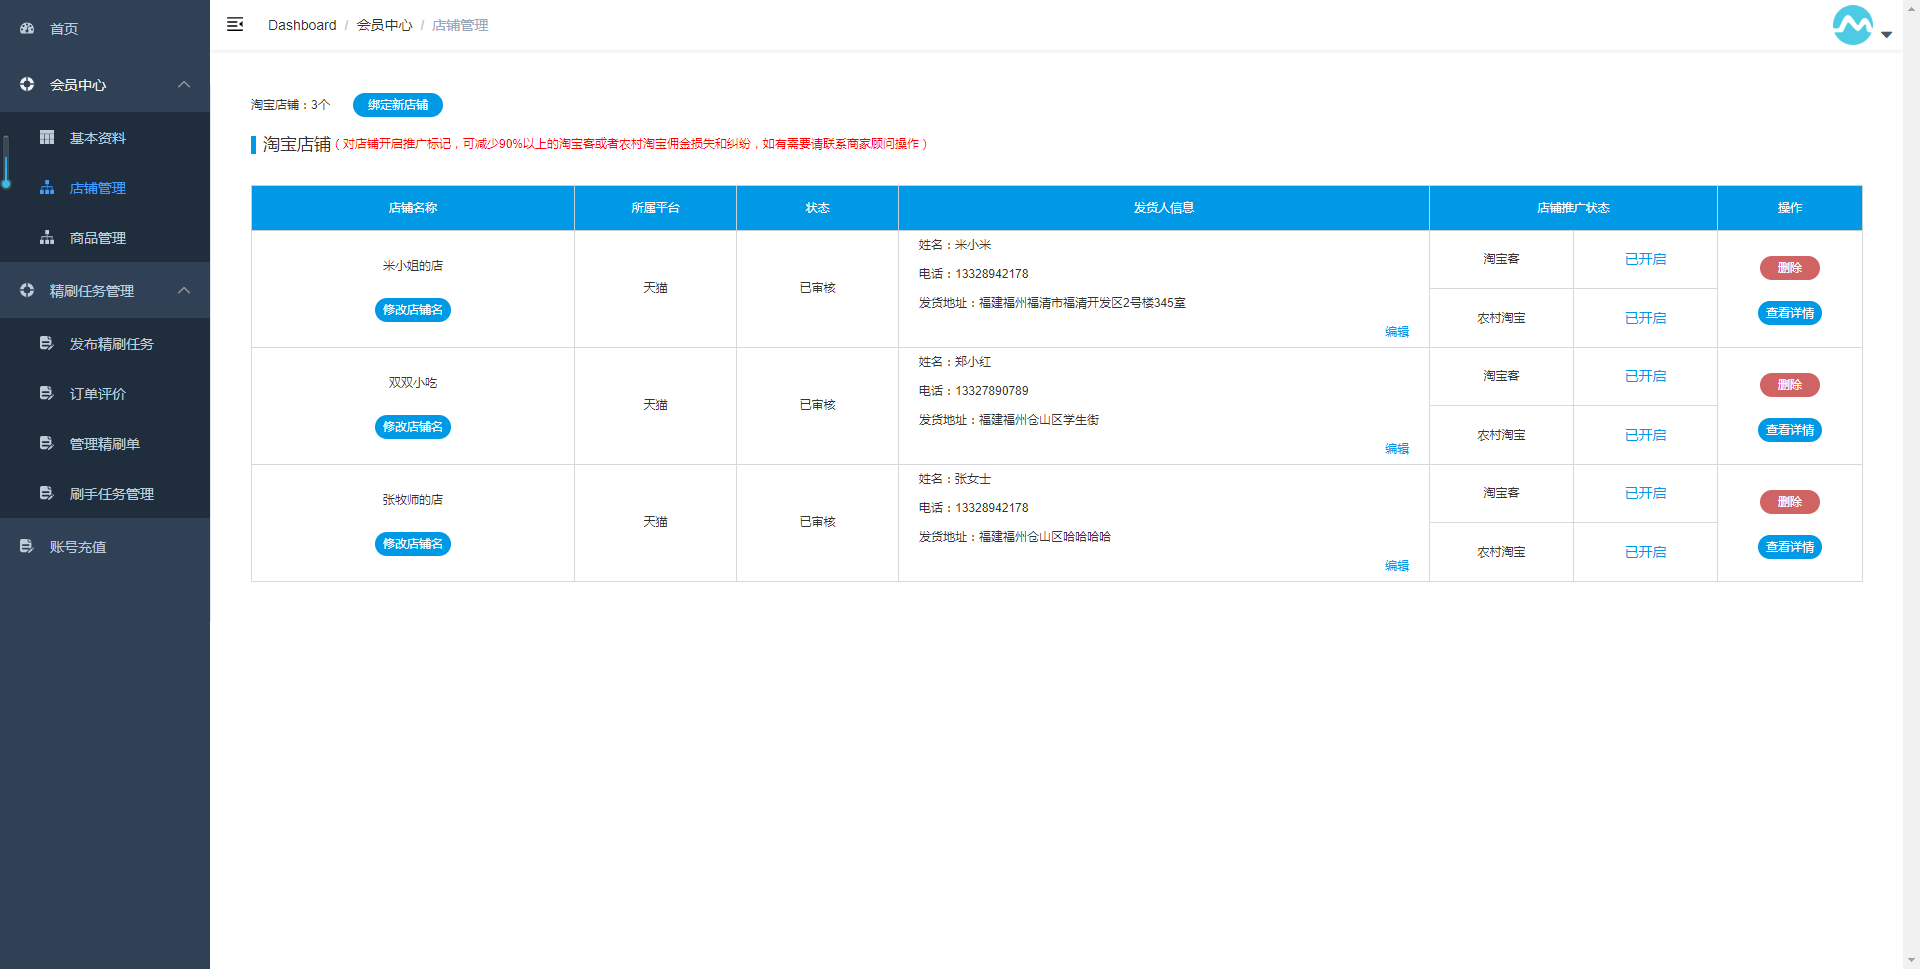1920x969 pixels.
Task: Toggle 农村淘宝 已开启 status for 双双小吃
Action: [x=1645, y=435]
